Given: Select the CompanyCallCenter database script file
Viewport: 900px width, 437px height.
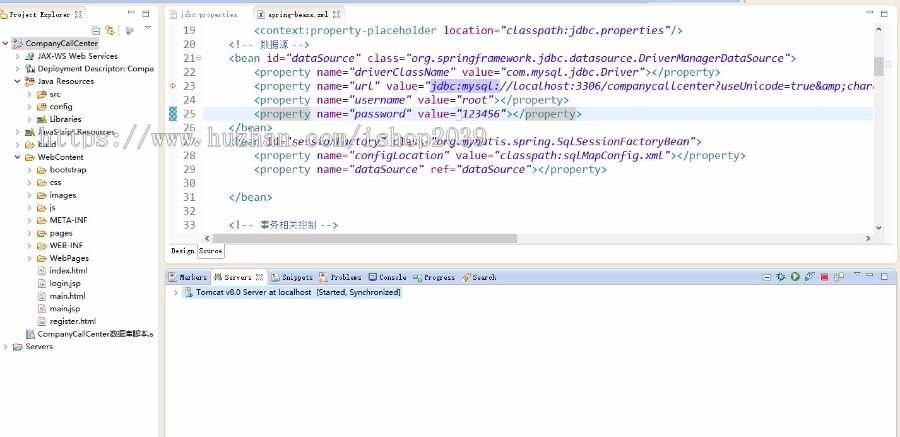Looking at the screenshot, I should [90, 334].
